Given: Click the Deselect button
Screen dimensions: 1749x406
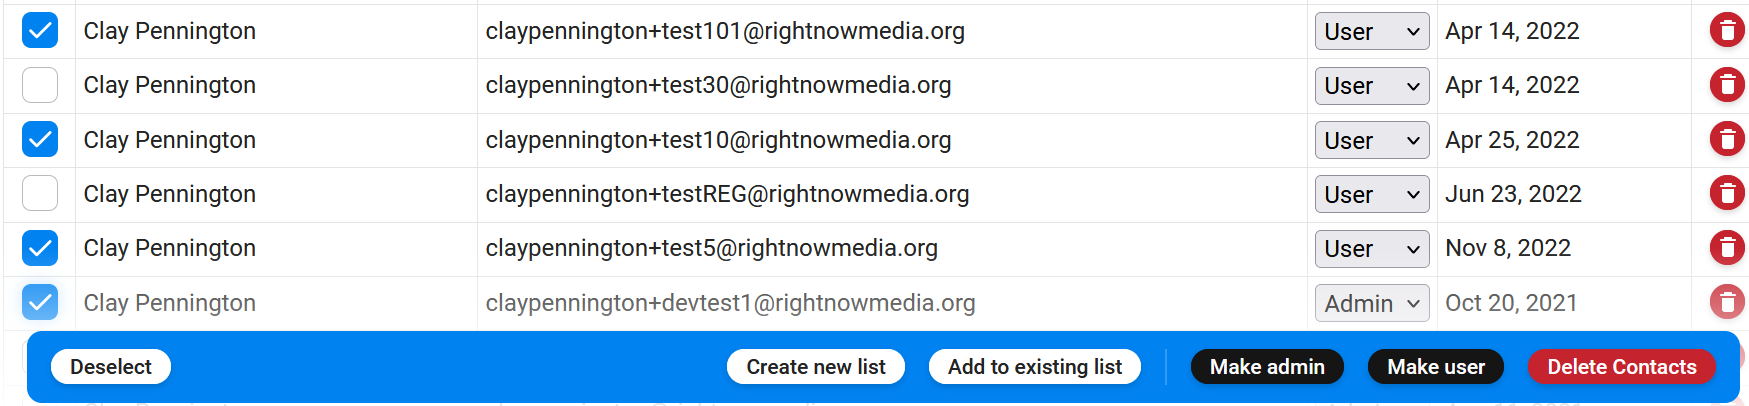Looking at the screenshot, I should click(111, 367).
